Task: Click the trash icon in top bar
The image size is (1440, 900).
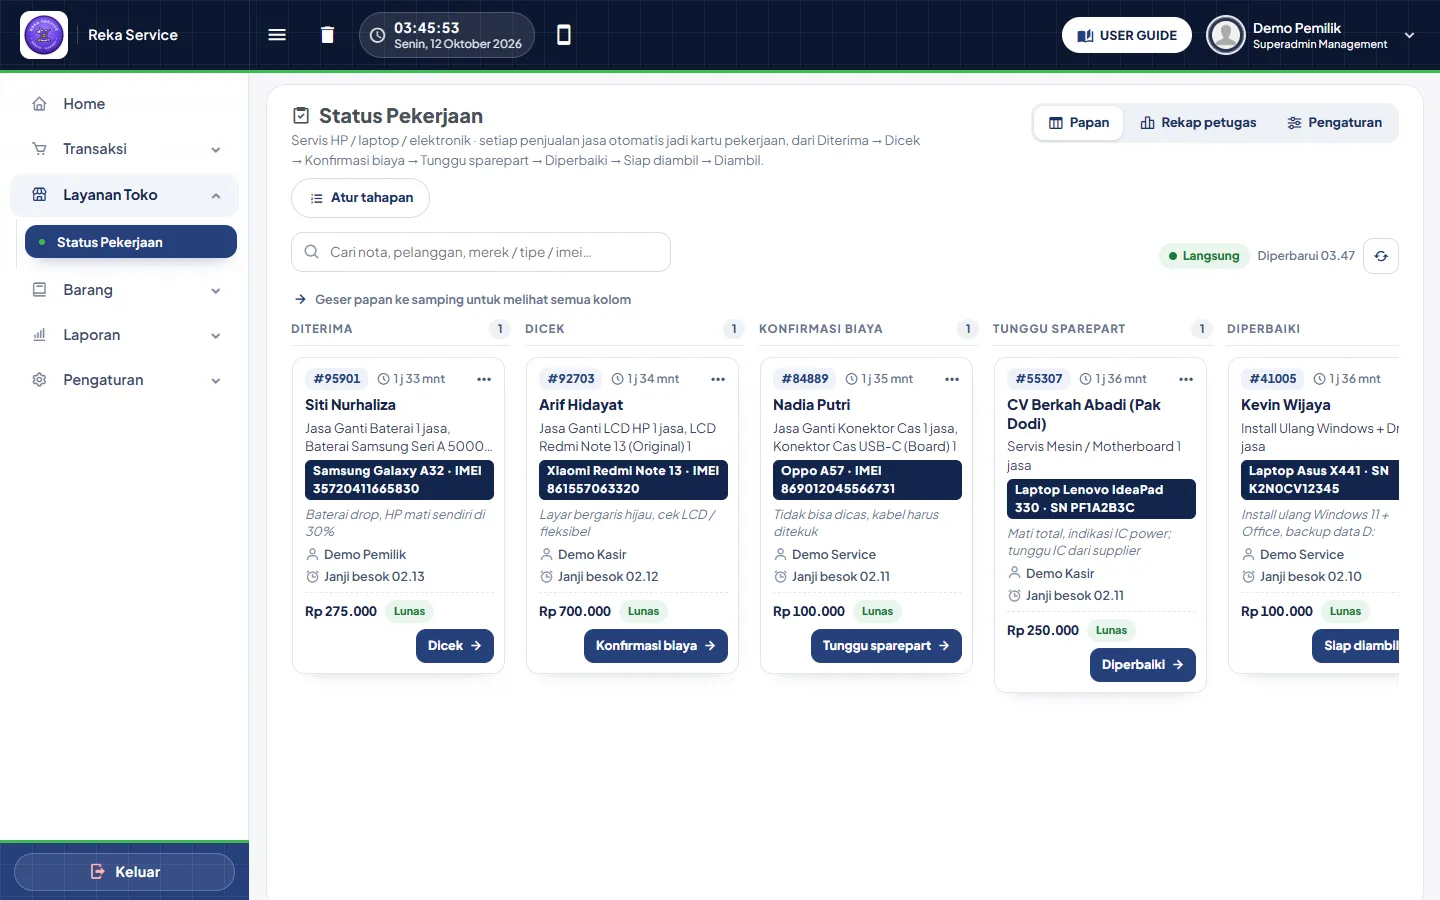Action: (x=327, y=35)
